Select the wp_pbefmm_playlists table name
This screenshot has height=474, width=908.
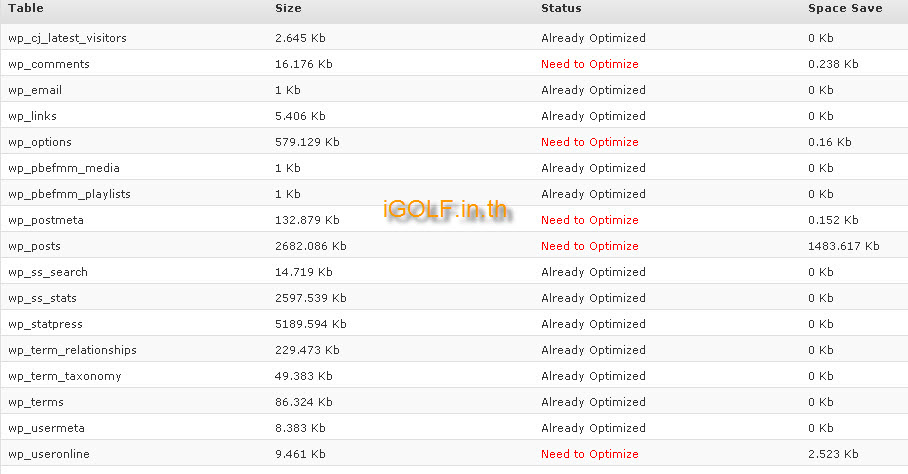point(69,194)
